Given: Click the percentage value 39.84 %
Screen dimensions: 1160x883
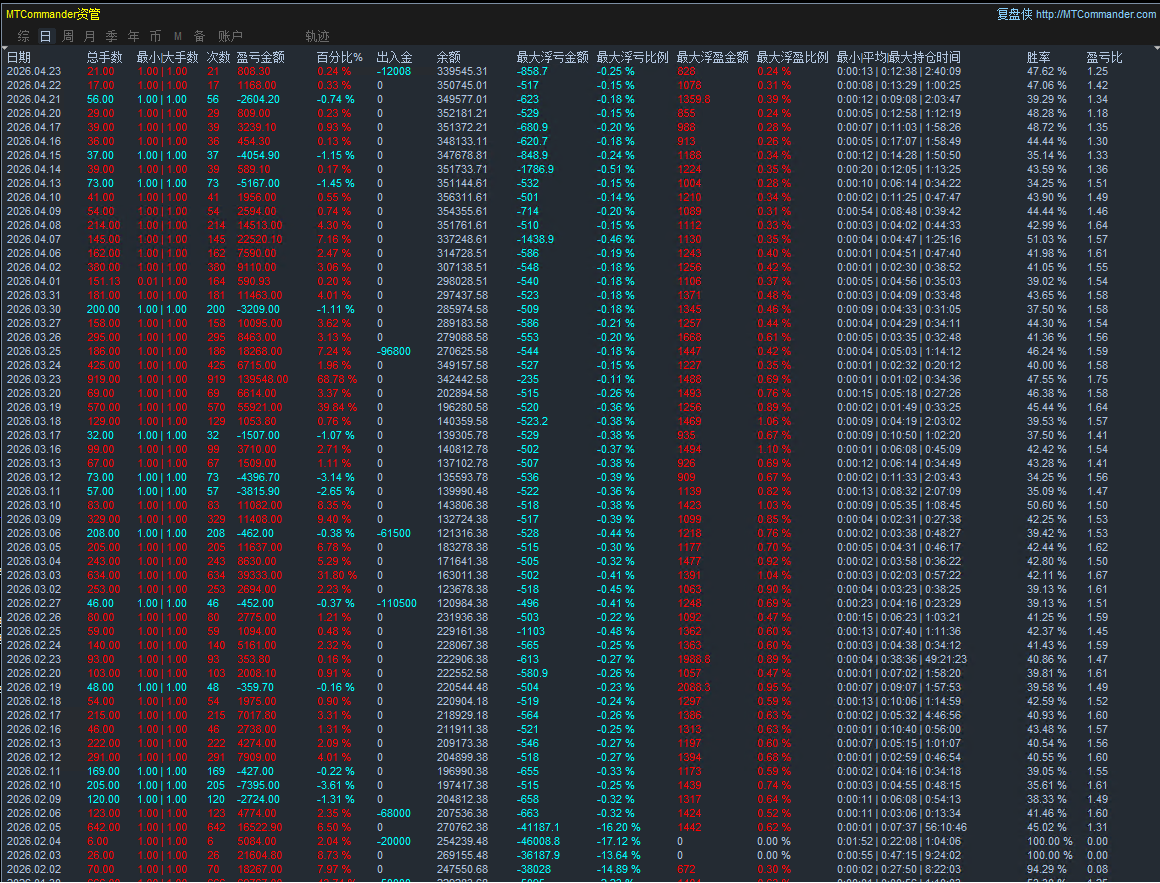Looking at the screenshot, I should coord(337,407).
